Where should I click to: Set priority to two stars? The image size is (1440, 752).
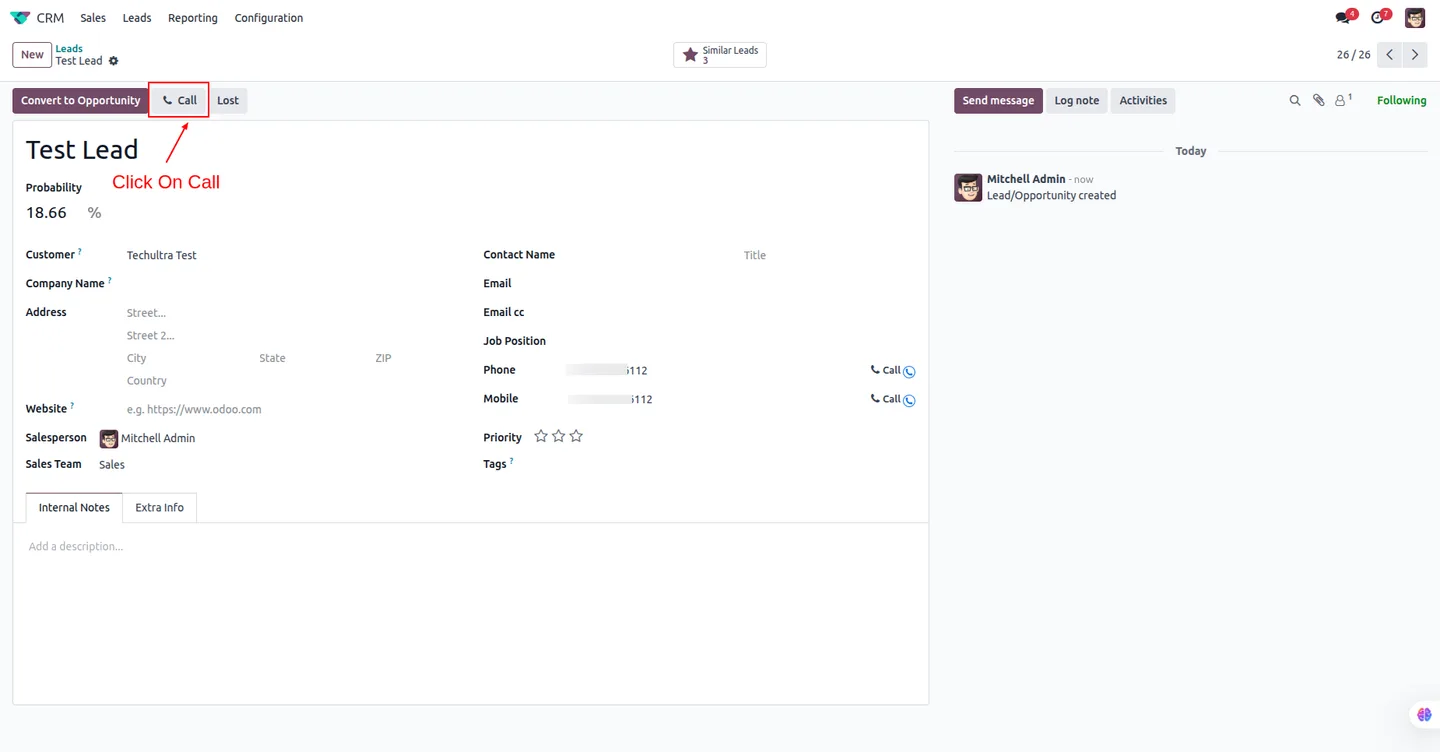558,436
